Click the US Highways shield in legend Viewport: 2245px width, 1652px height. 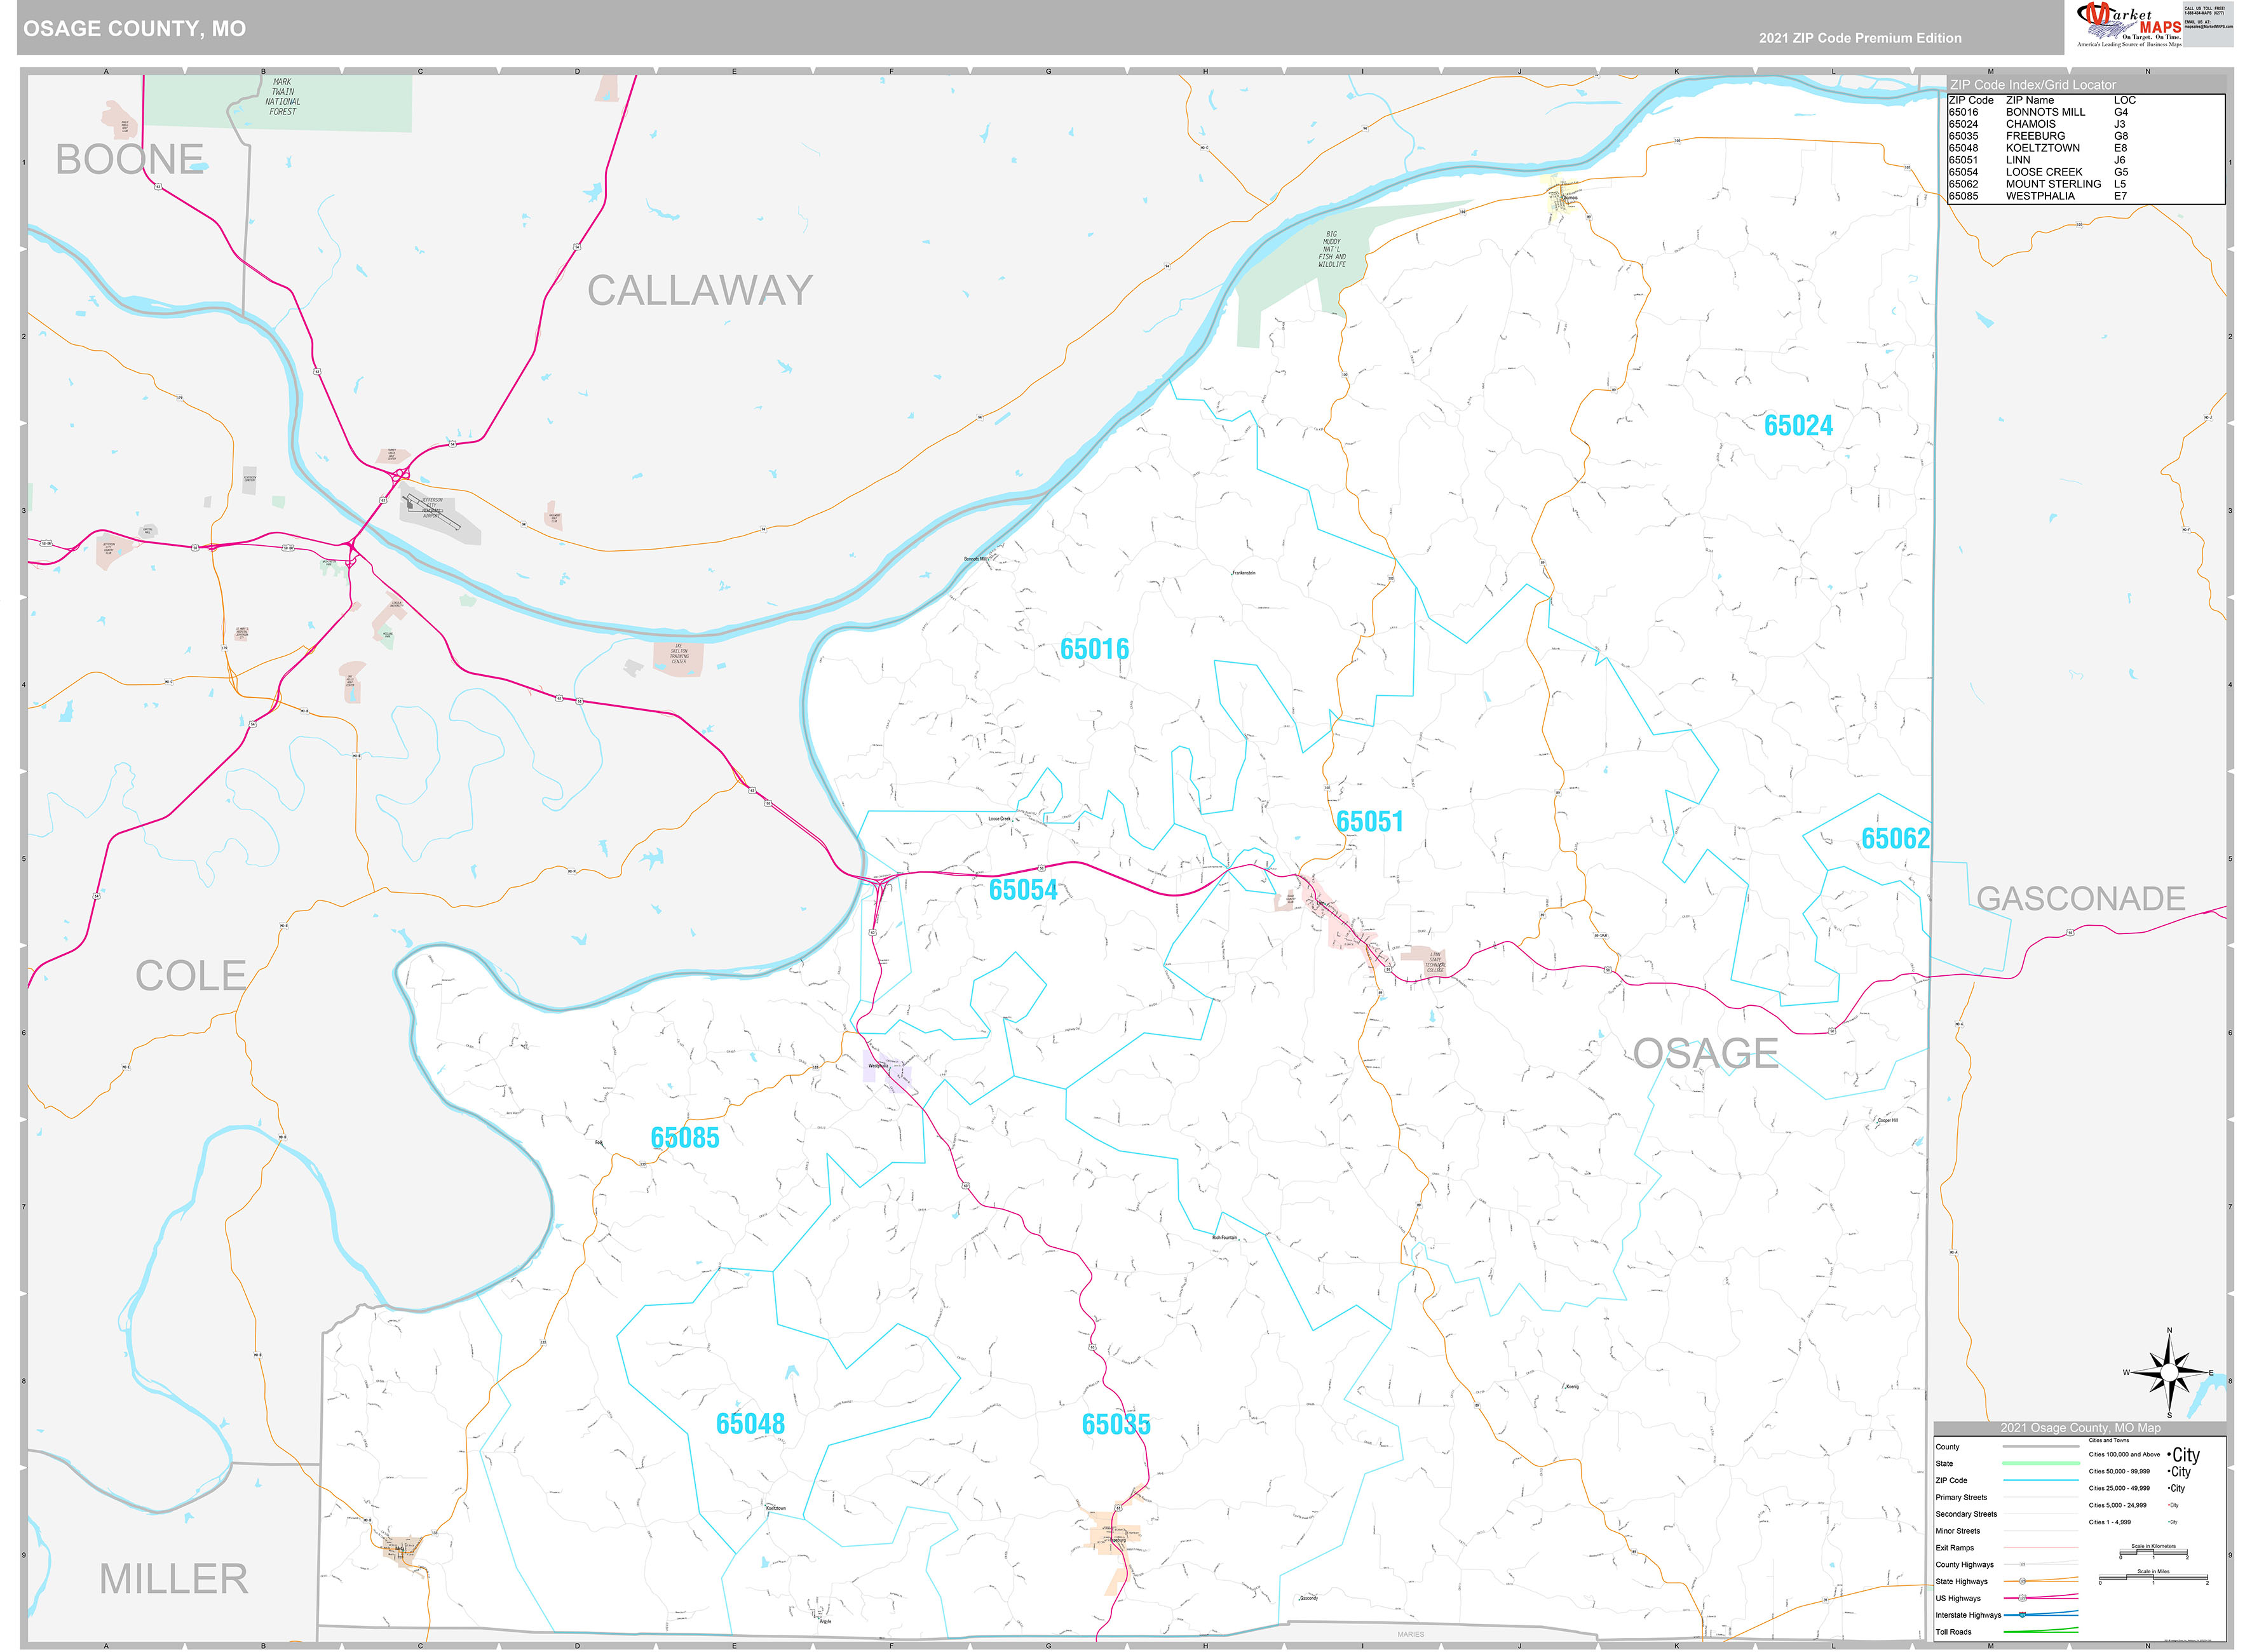click(x=2022, y=1598)
